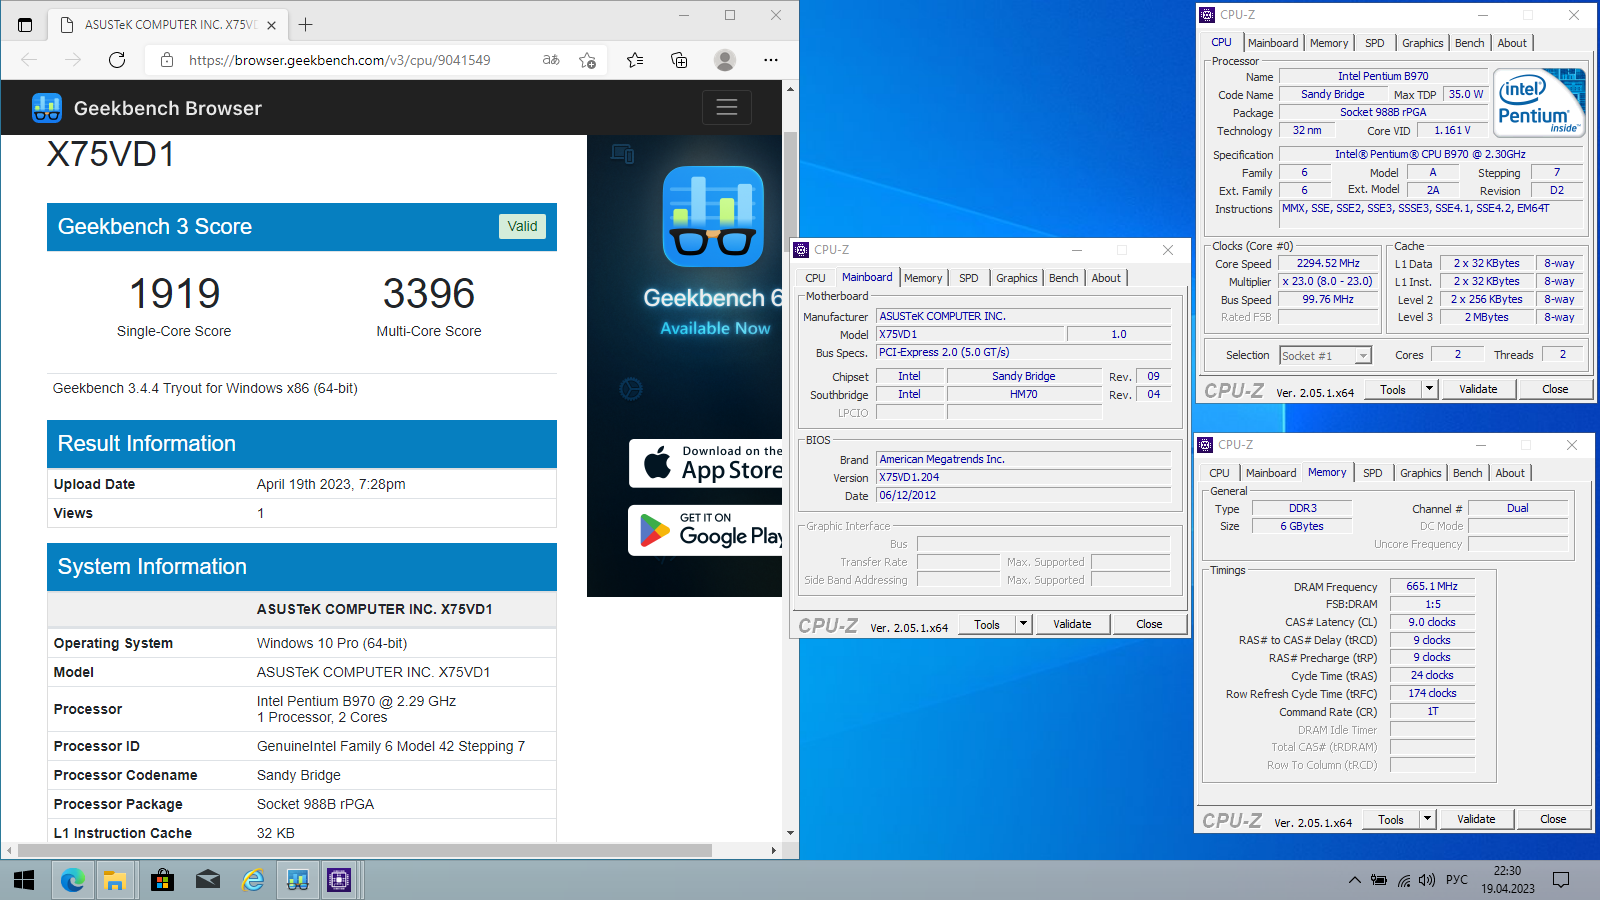Viewport: 1600px width, 900px height.
Task: Click Close button in Memory CPU-Z window
Action: click(x=1553, y=819)
